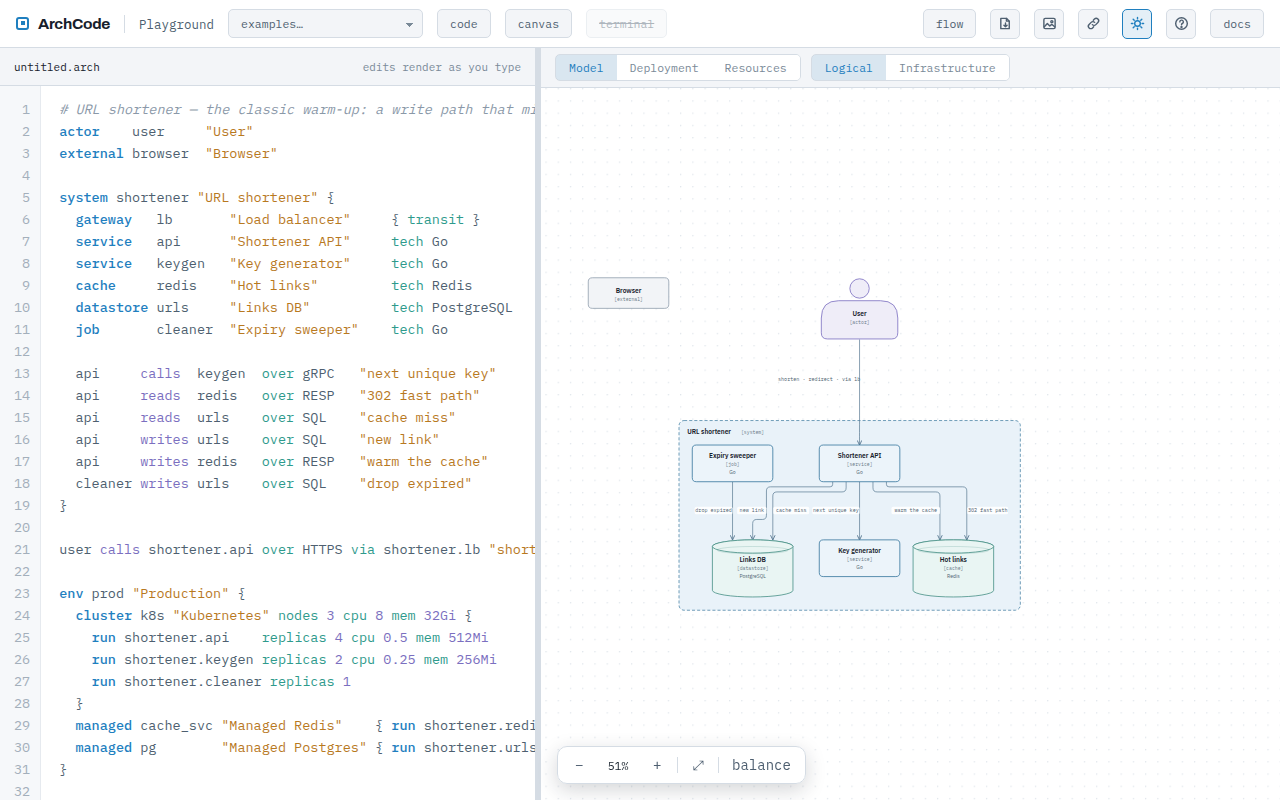
Task: Select the Browser external node
Action: click(628, 293)
